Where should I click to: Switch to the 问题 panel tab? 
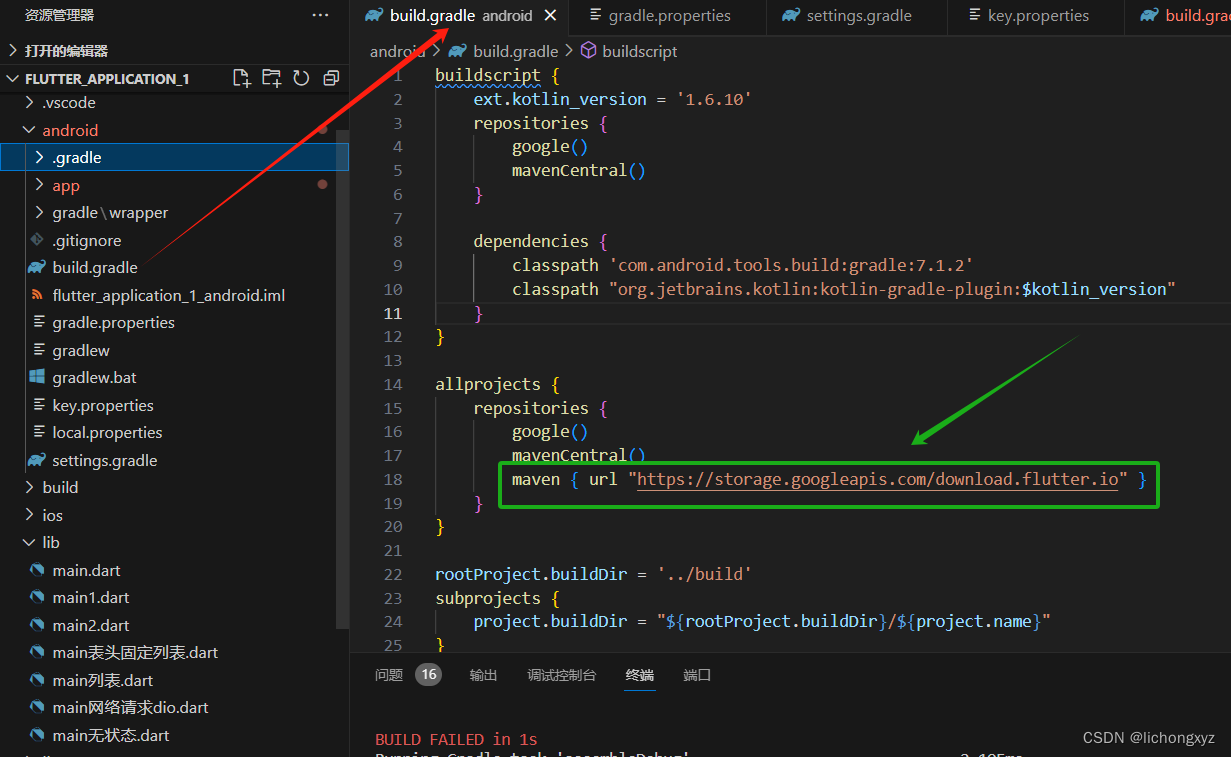click(389, 675)
